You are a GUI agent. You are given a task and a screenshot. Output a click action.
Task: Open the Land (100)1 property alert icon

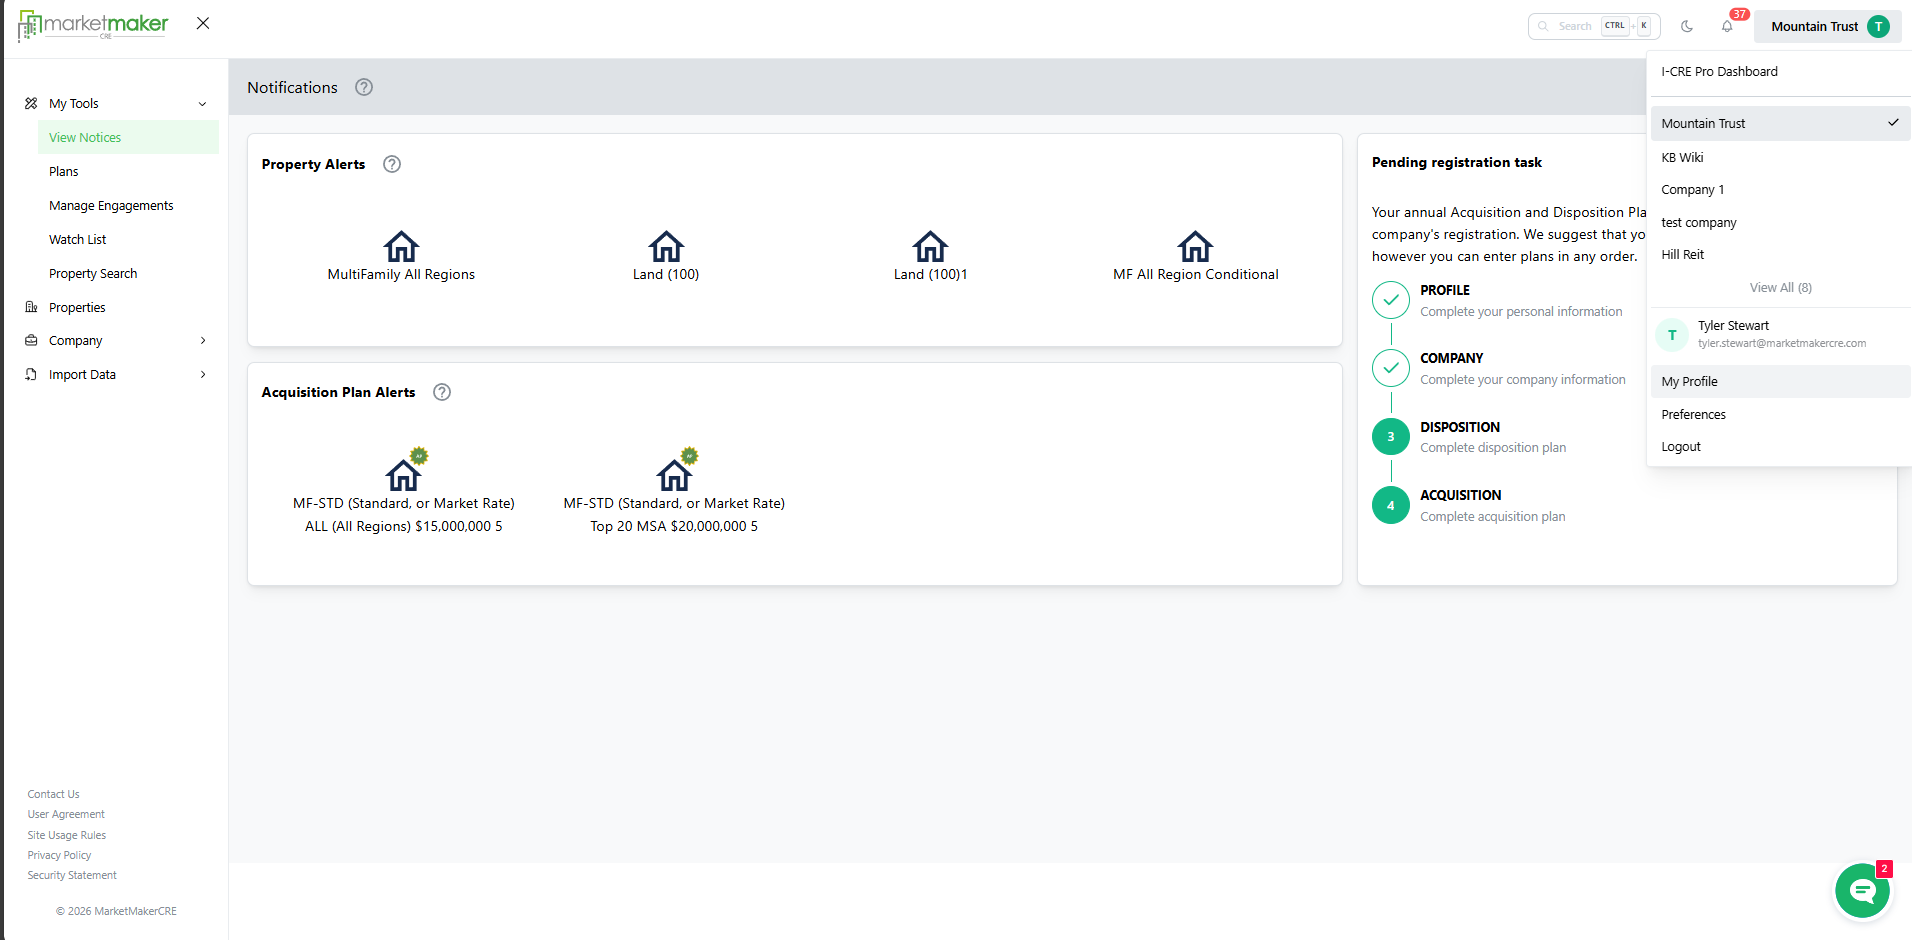[930, 246]
